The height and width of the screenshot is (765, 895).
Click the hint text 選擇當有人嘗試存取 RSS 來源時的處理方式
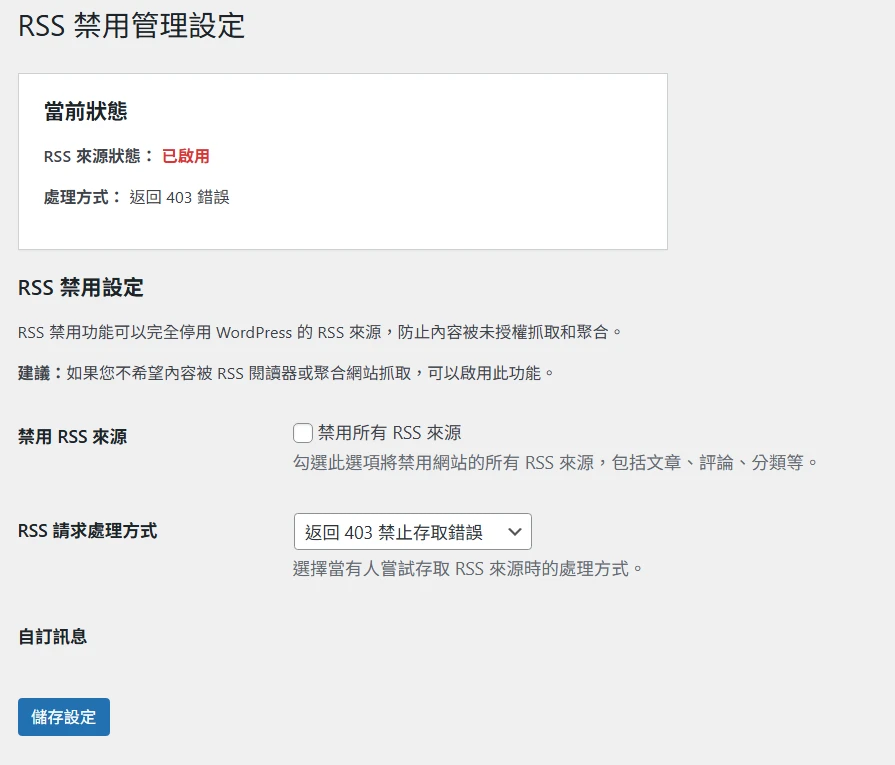[x=467, y=569]
